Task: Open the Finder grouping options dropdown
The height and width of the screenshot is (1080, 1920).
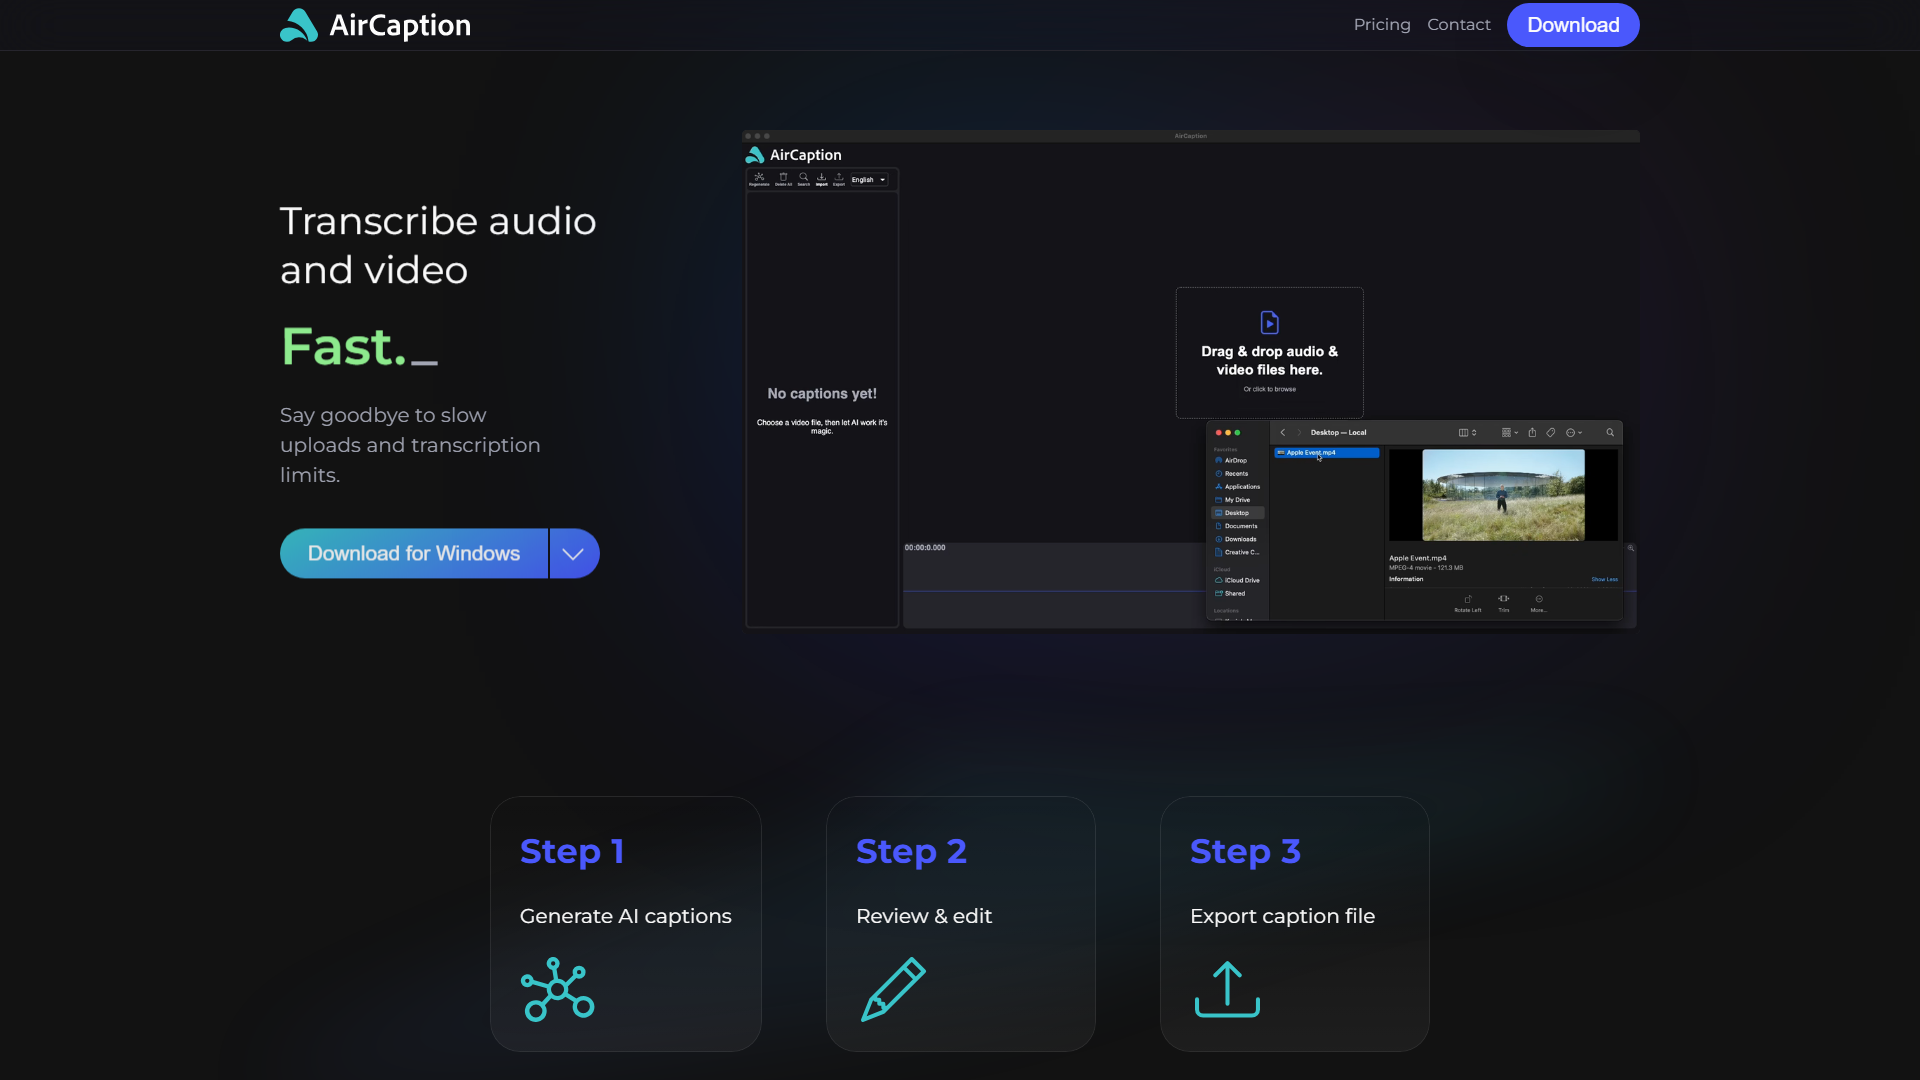Action: coord(1509,433)
